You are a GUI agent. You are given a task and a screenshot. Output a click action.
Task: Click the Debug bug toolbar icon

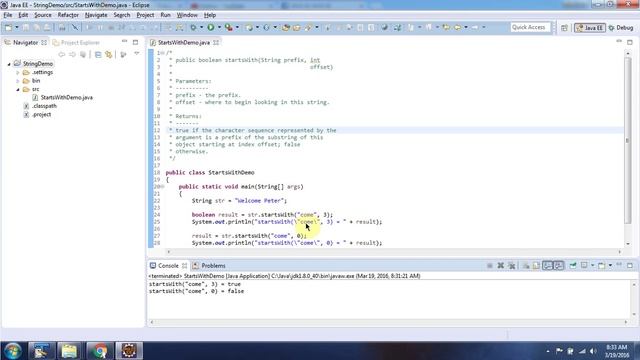(x=193, y=27)
